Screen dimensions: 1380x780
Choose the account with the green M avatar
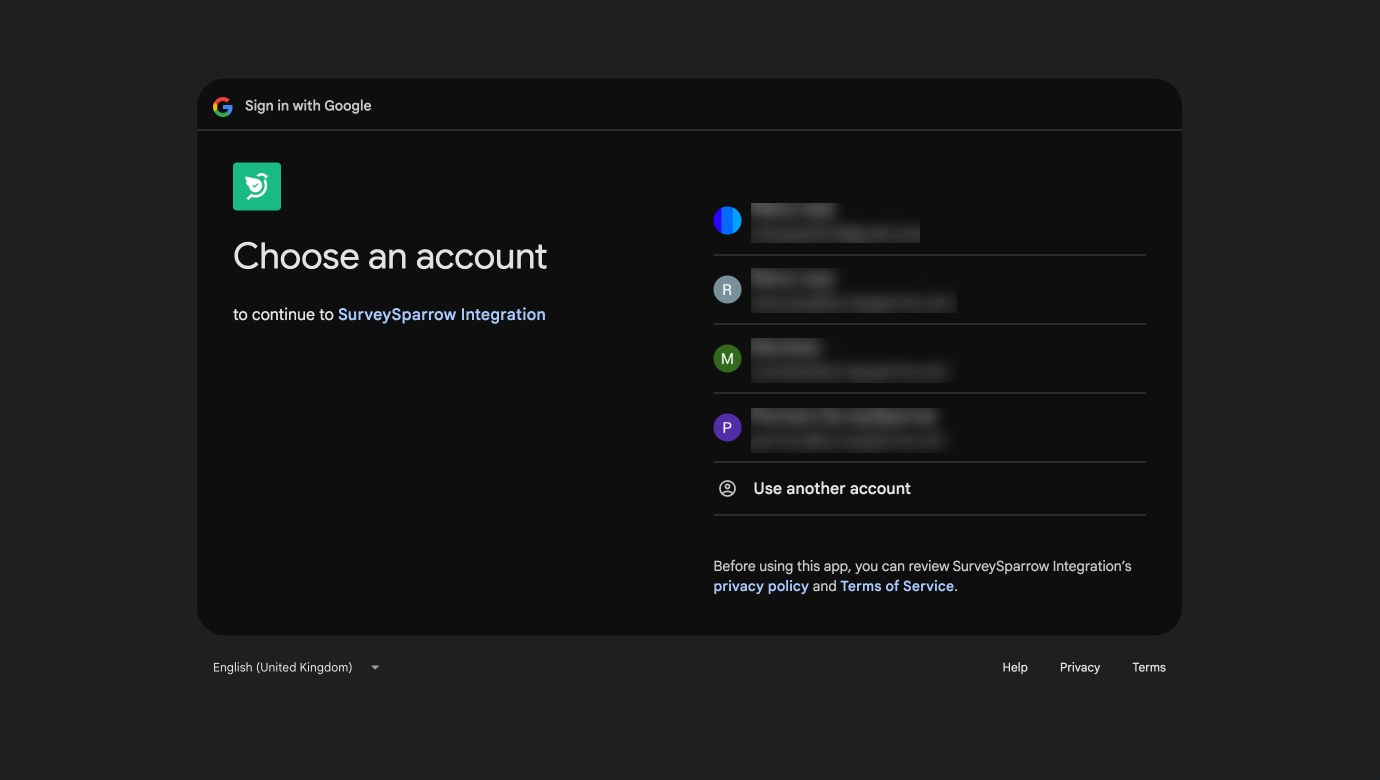[929, 359]
